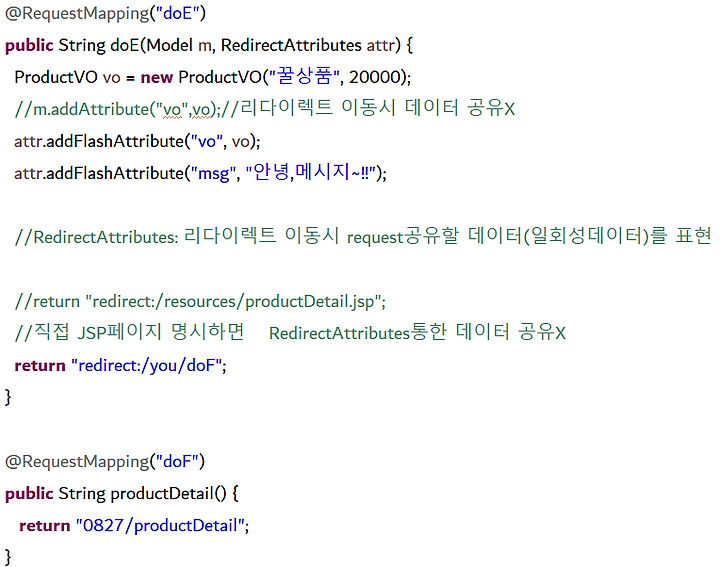Click the closing brace of doE method
Screen dimensions: 720x567
point(8,397)
